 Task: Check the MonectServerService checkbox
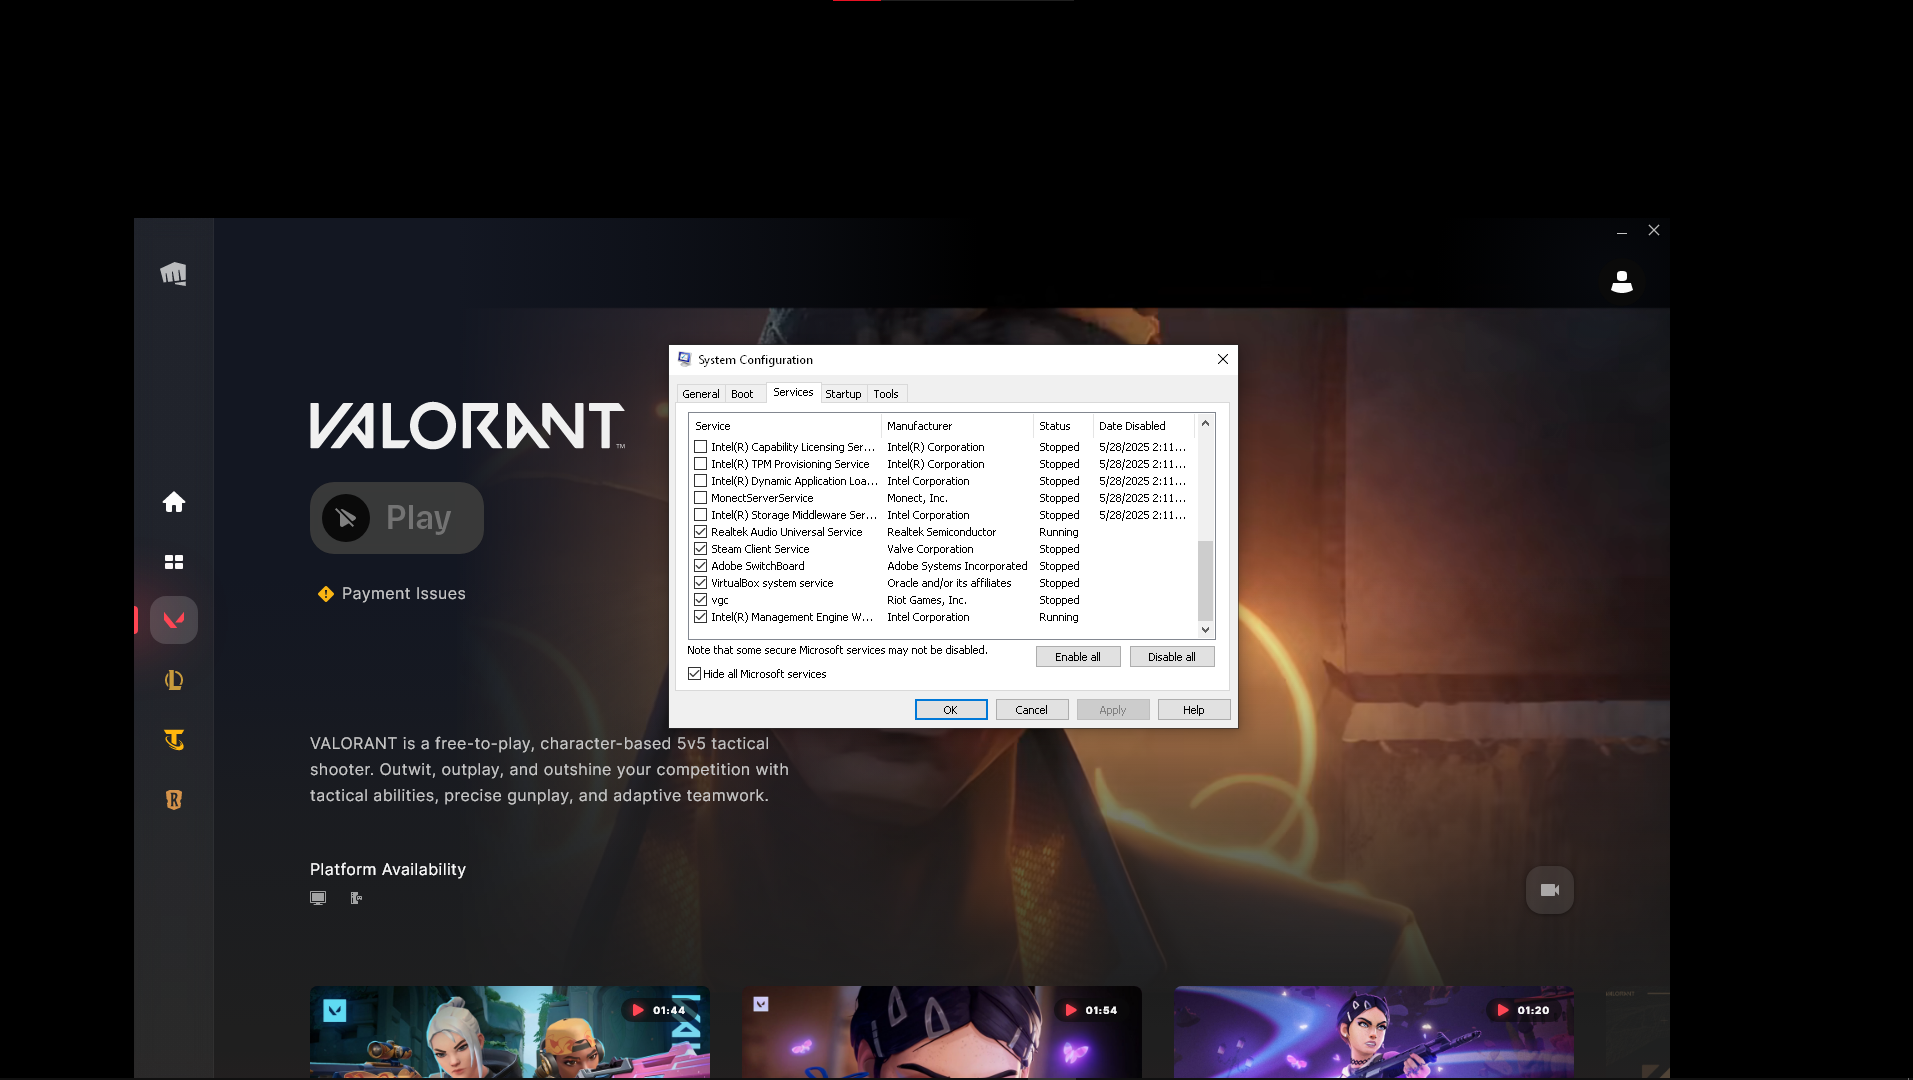click(701, 498)
